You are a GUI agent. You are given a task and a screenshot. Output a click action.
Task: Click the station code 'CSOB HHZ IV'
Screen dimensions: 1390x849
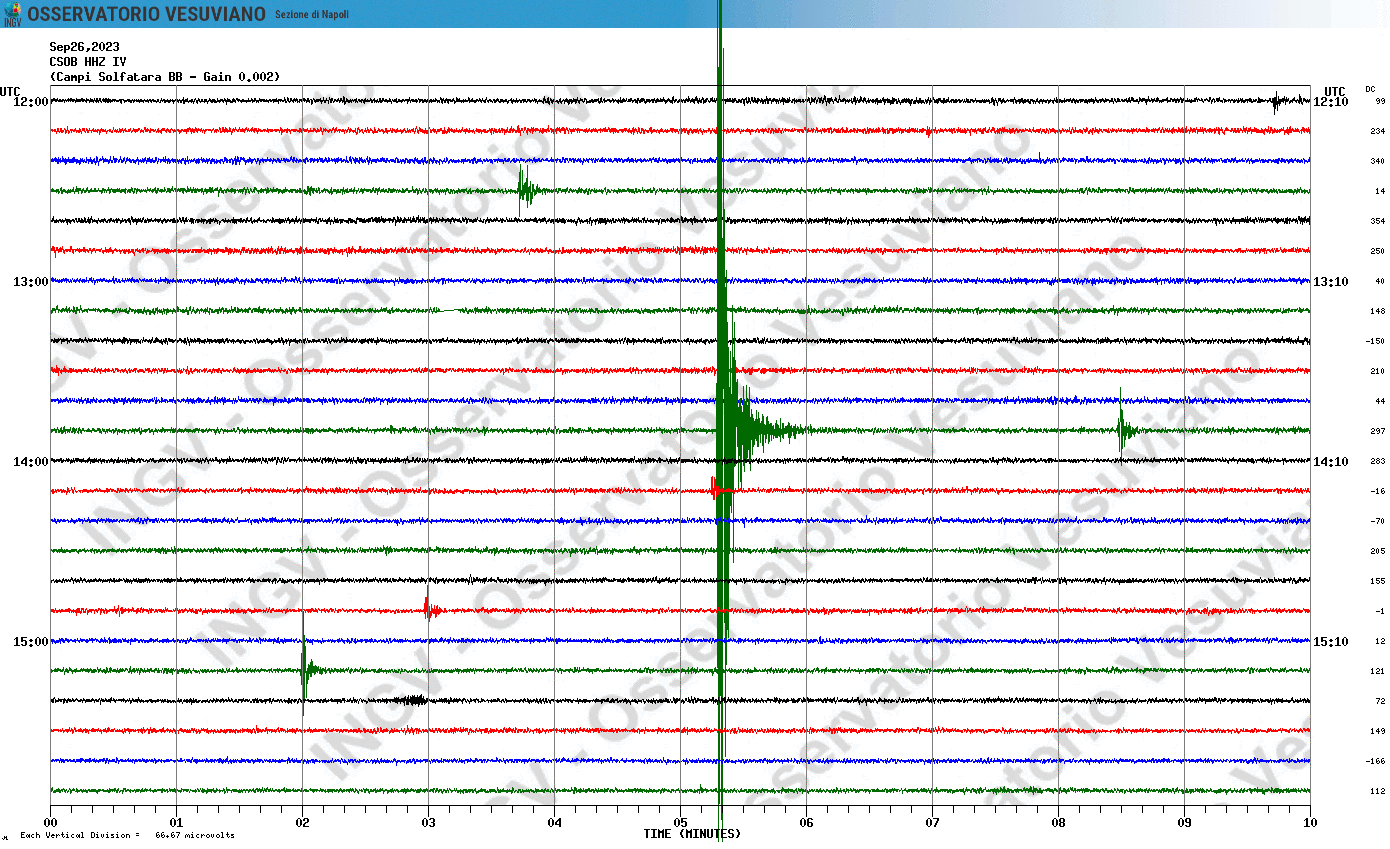(x=88, y=62)
